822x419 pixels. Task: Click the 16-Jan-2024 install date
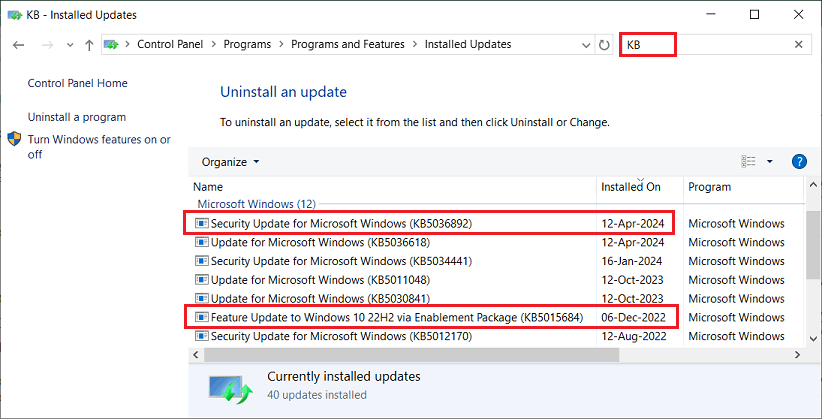[x=632, y=261]
